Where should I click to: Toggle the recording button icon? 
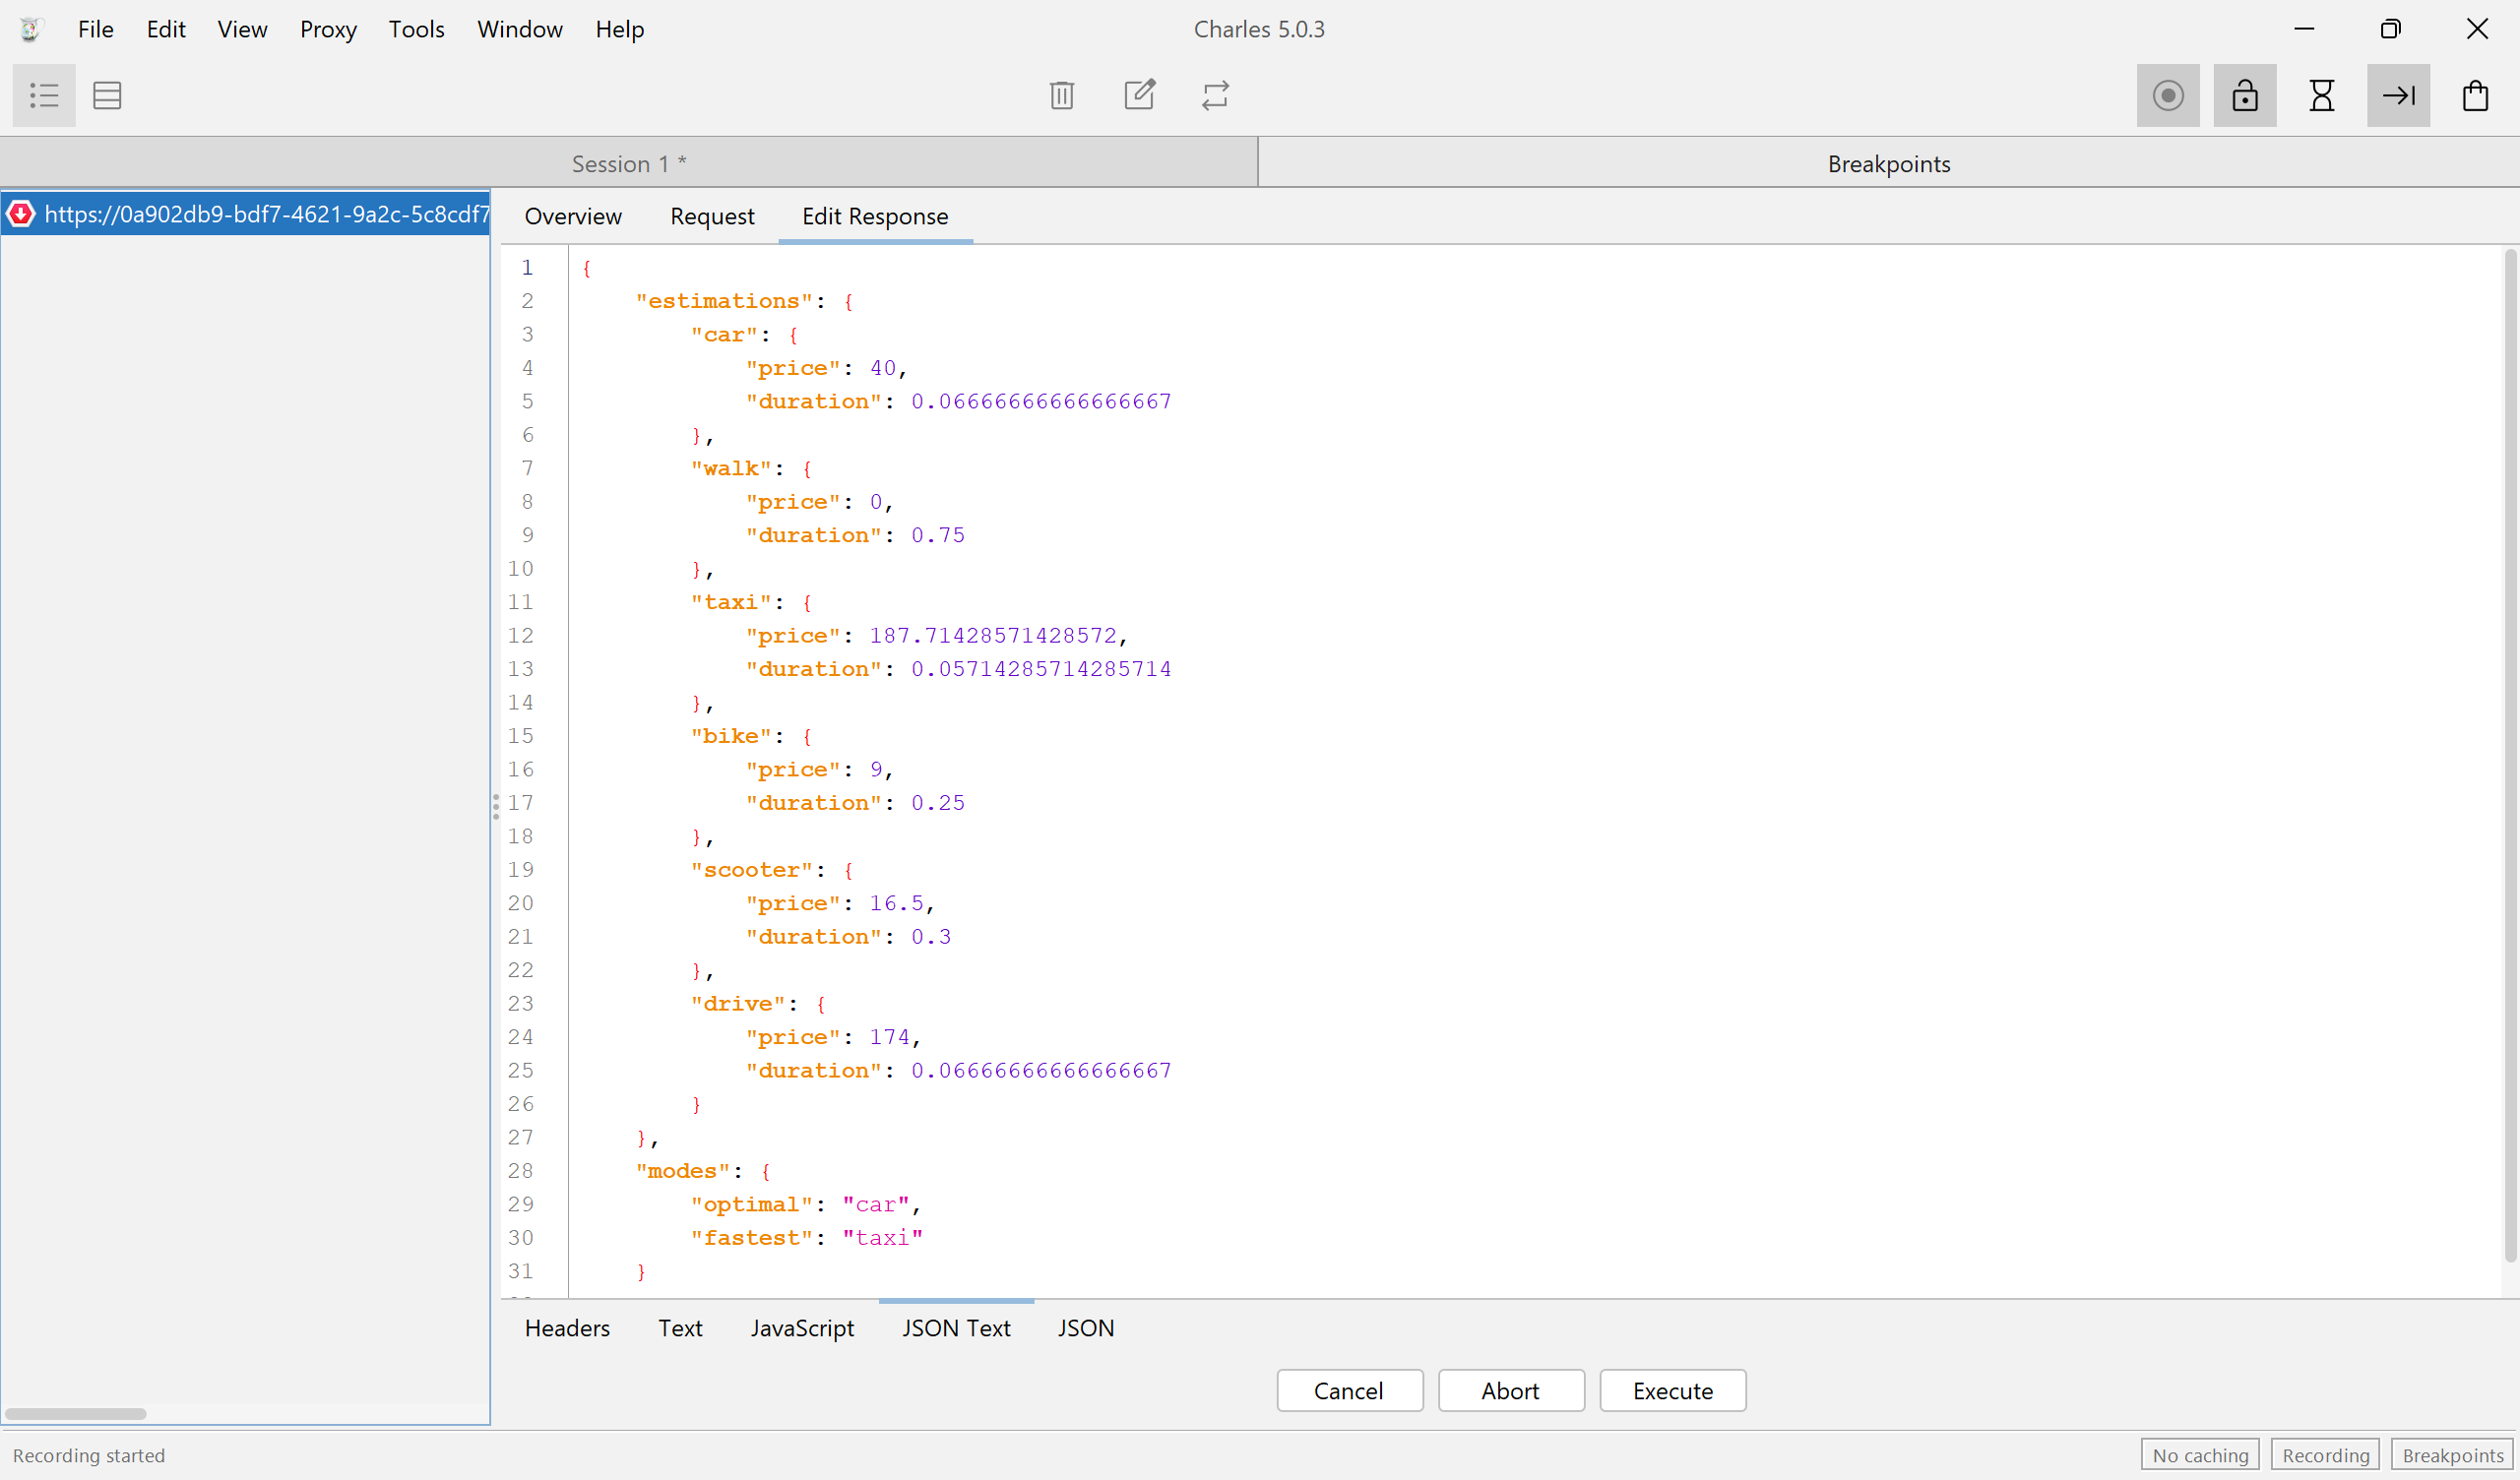click(x=2168, y=96)
